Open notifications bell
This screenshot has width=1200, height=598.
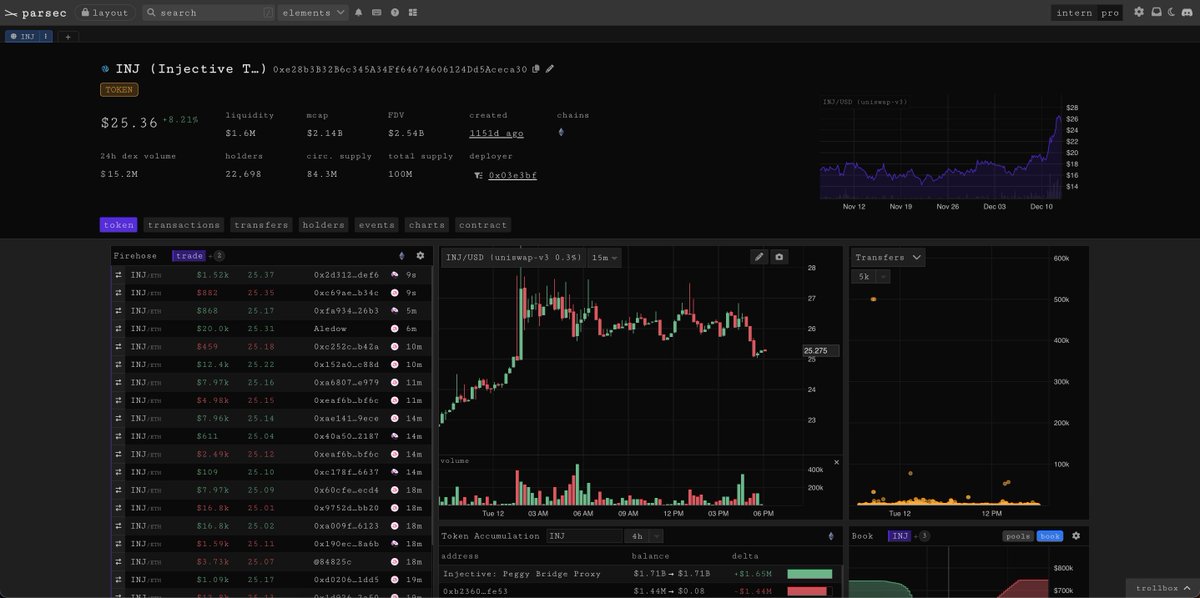click(359, 13)
